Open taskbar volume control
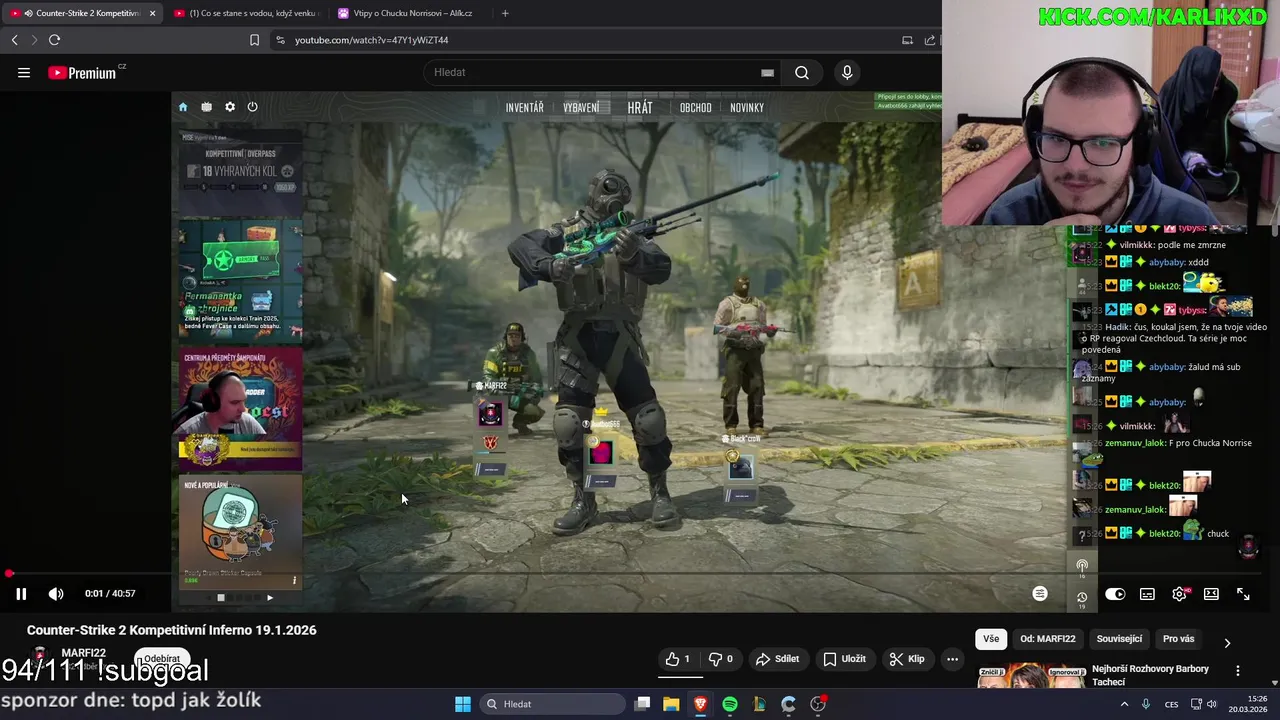 tap(1211, 704)
